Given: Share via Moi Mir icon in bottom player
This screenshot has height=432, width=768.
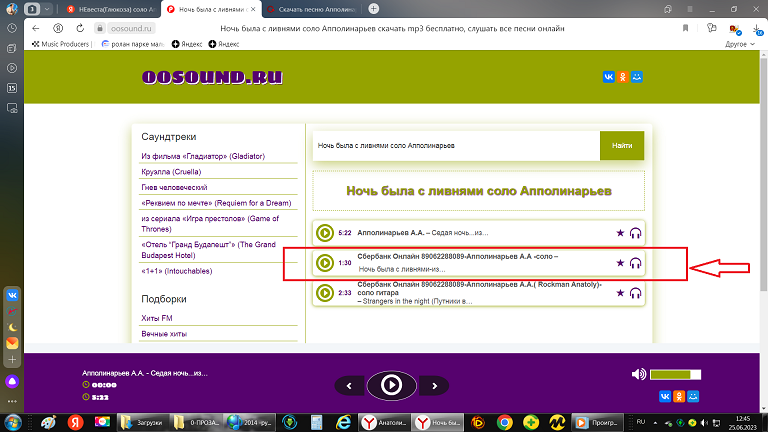Looking at the screenshot, I should (x=693, y=396).
